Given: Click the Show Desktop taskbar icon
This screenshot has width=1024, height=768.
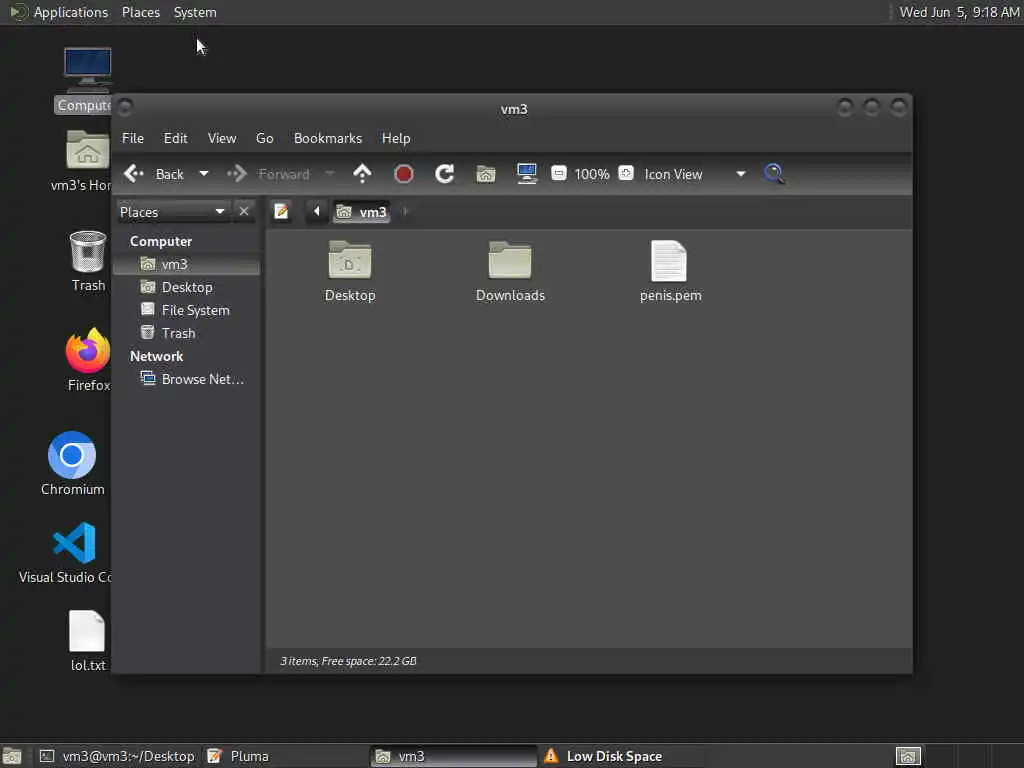Looking at the screenshot, I should (x=12, y=756).
